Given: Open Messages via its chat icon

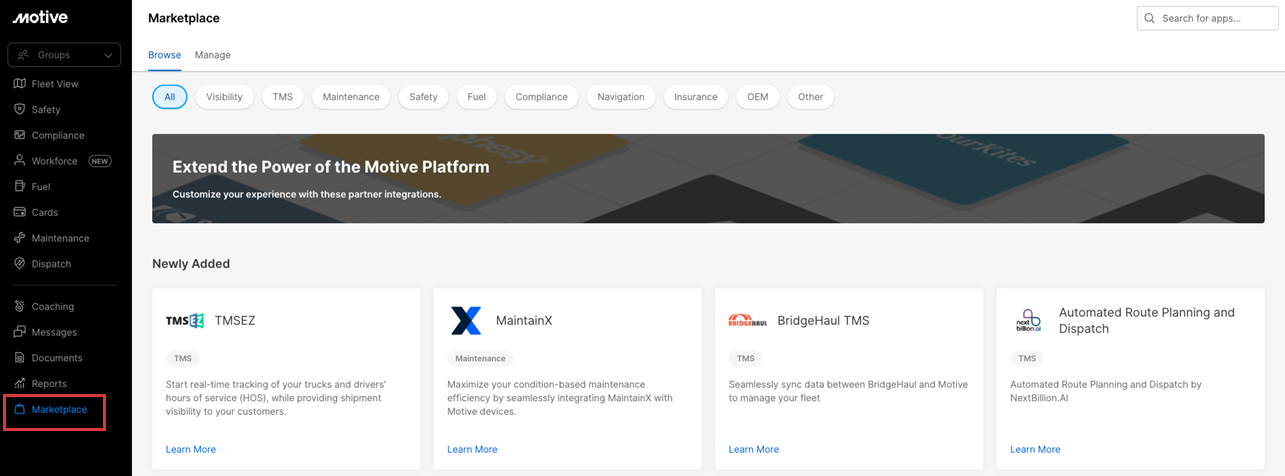Looking at the screenshot, I should [x=20, y=332].
